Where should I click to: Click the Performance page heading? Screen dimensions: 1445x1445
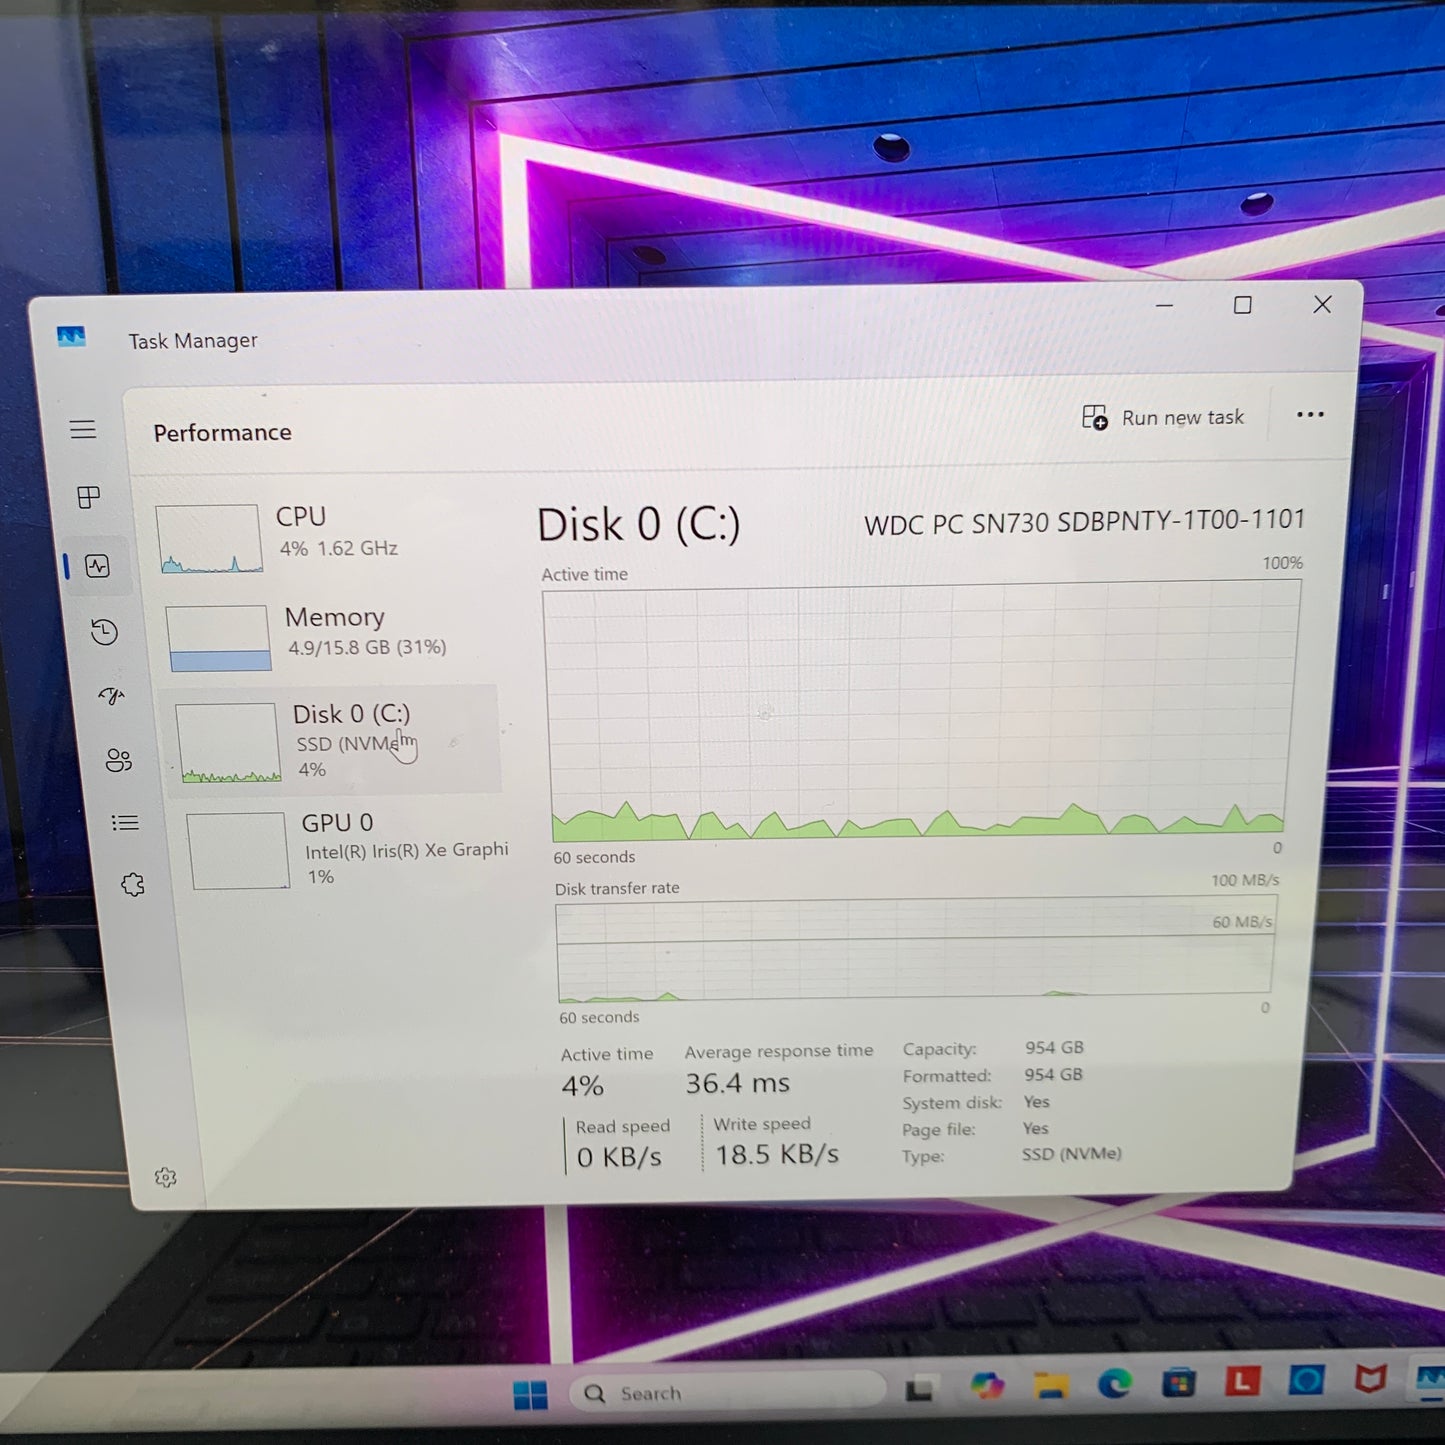click(222, 432)
